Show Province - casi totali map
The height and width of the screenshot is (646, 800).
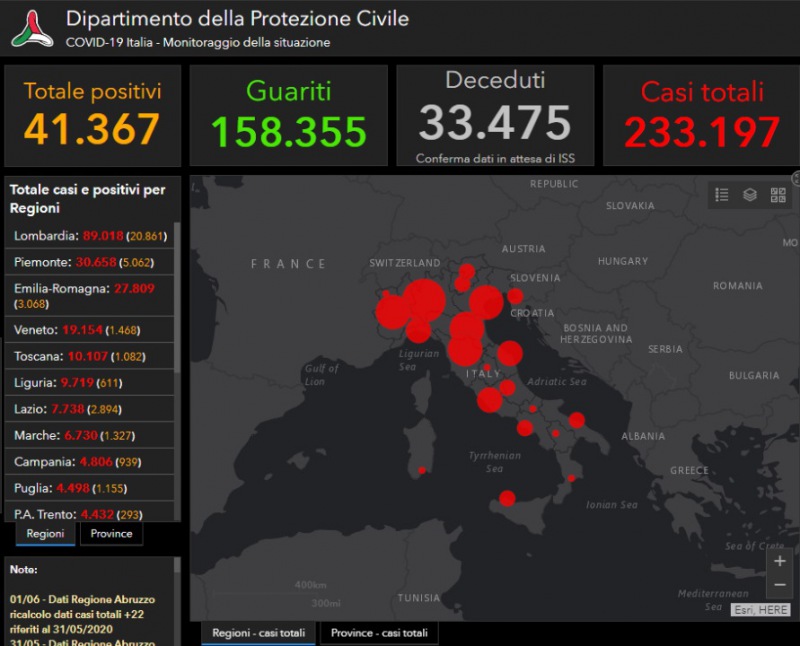coord(379,633)
